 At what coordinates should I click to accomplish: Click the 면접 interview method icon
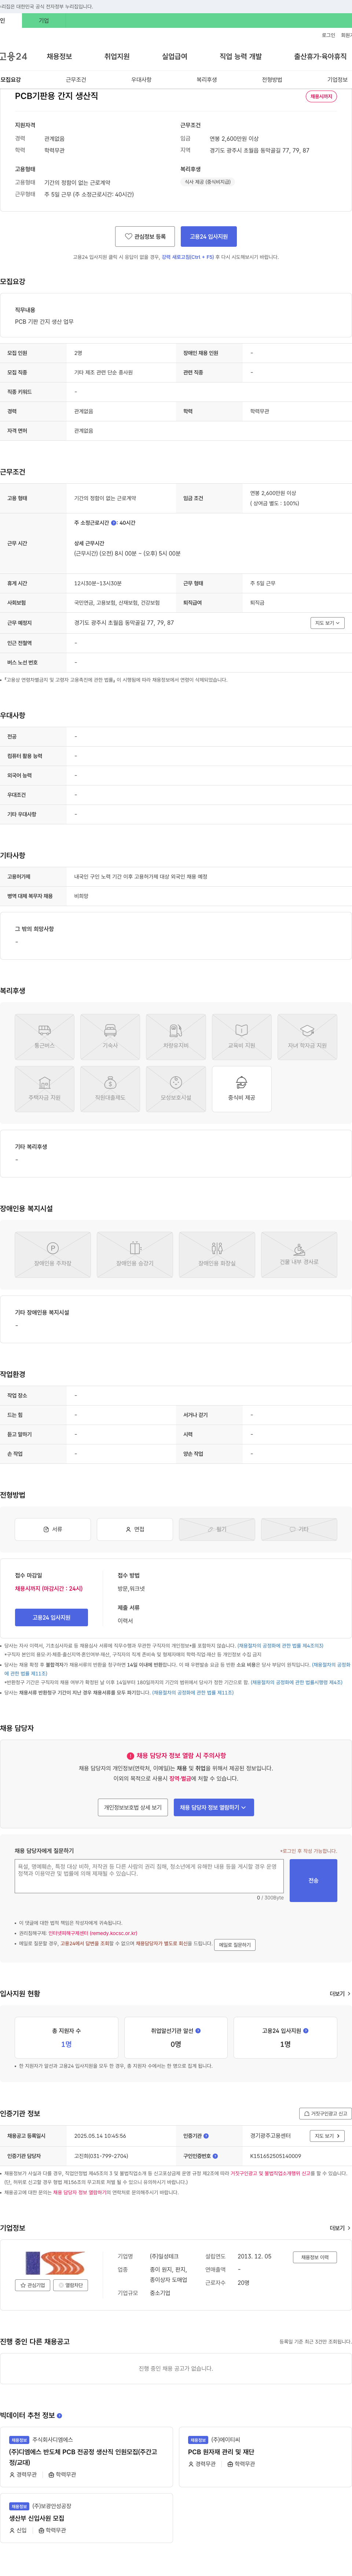pyautogui.click(x=135, y=1529)
